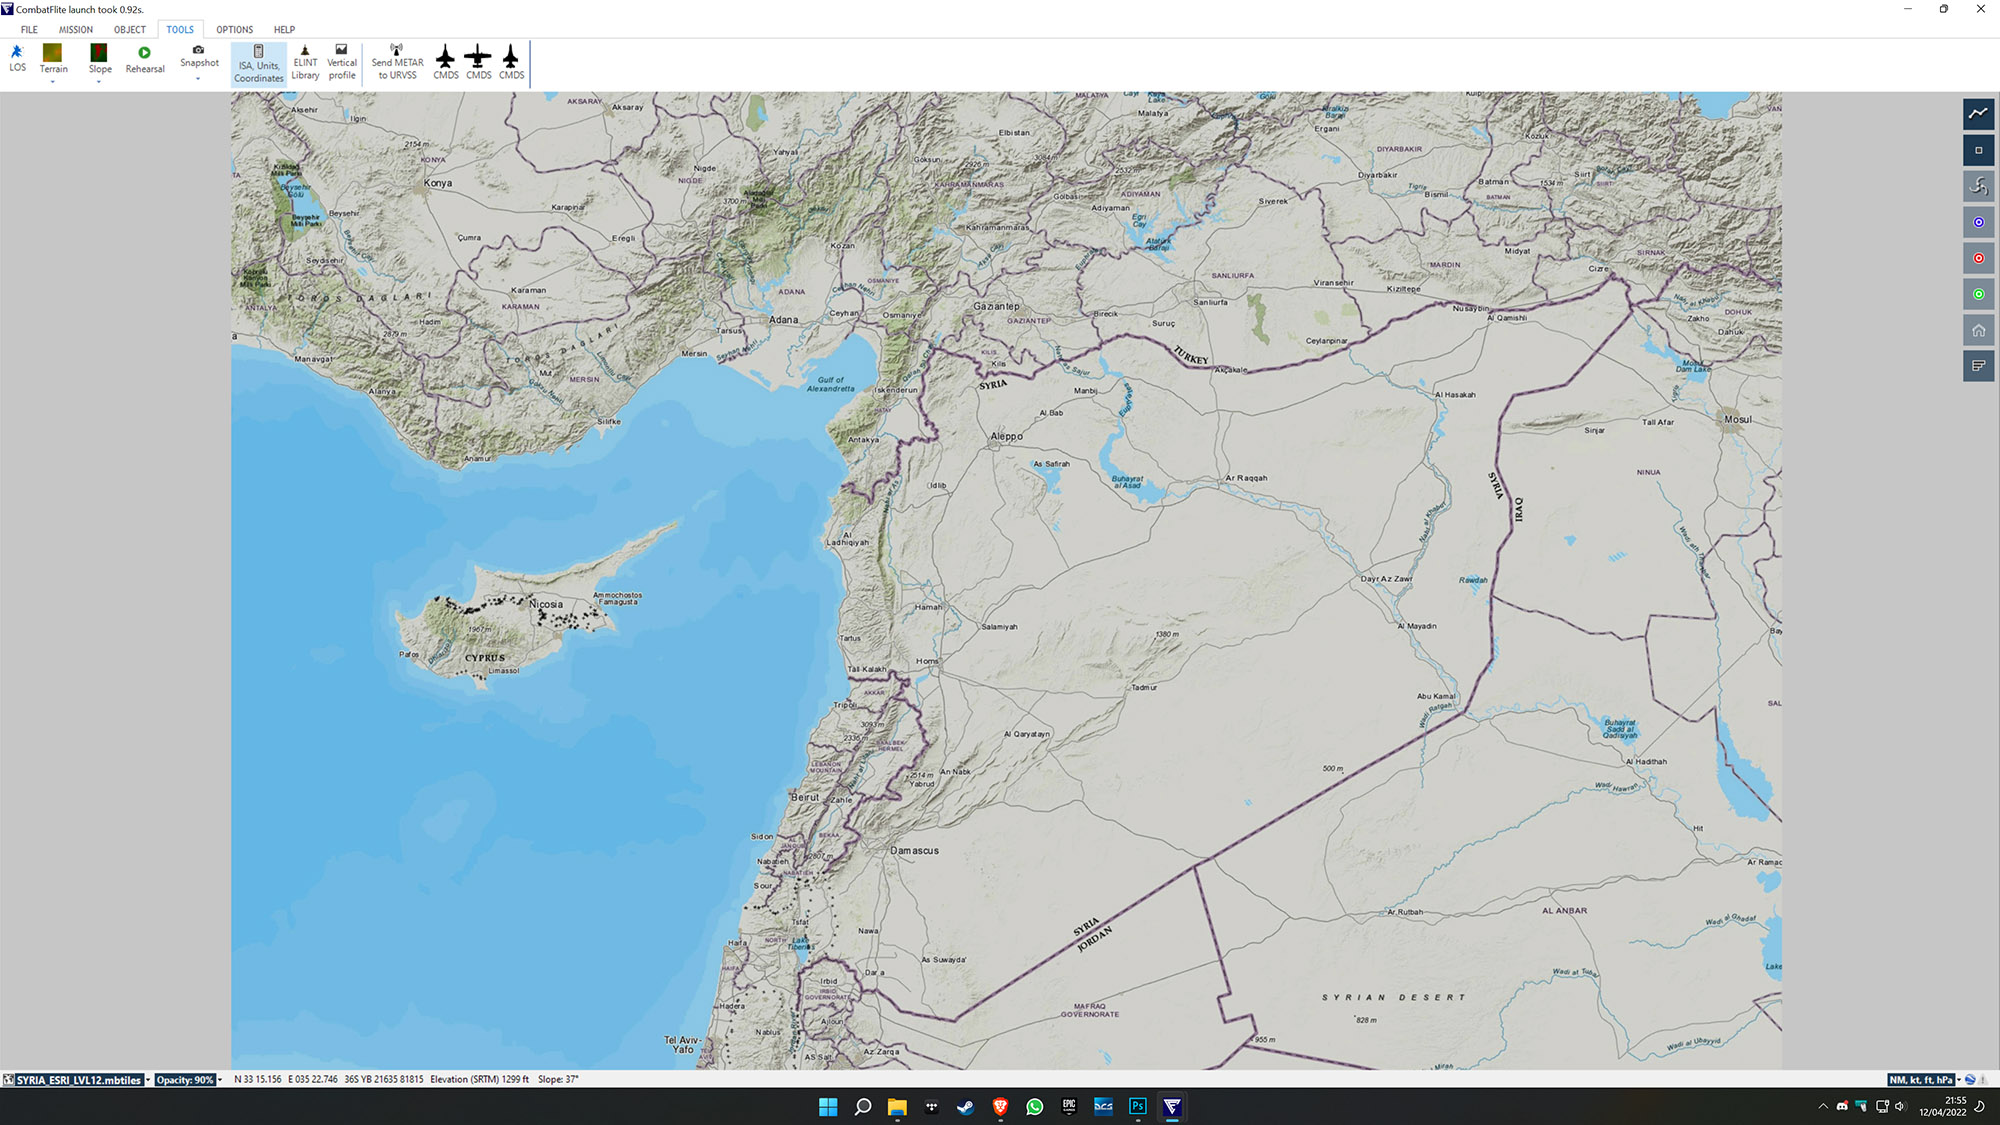
Task: Toggle the route line overlay button
Action: click(x=1978, y=113)
